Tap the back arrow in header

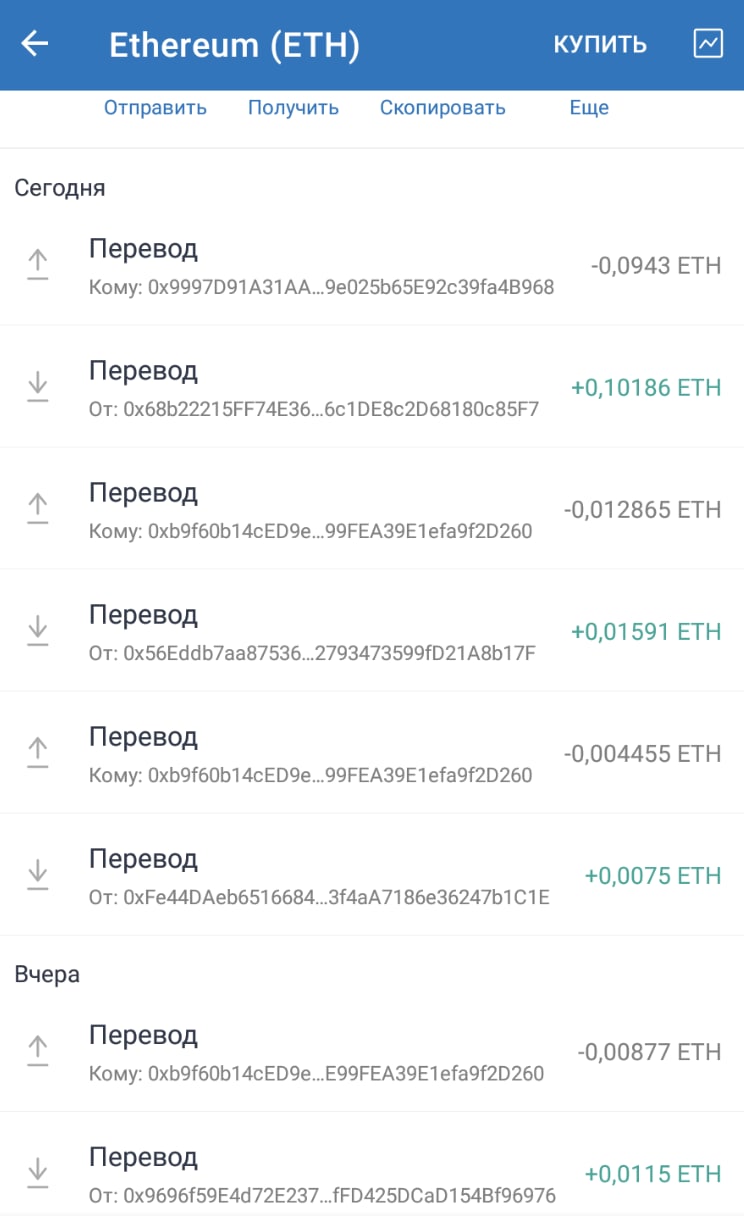click(x=35, y=44)
